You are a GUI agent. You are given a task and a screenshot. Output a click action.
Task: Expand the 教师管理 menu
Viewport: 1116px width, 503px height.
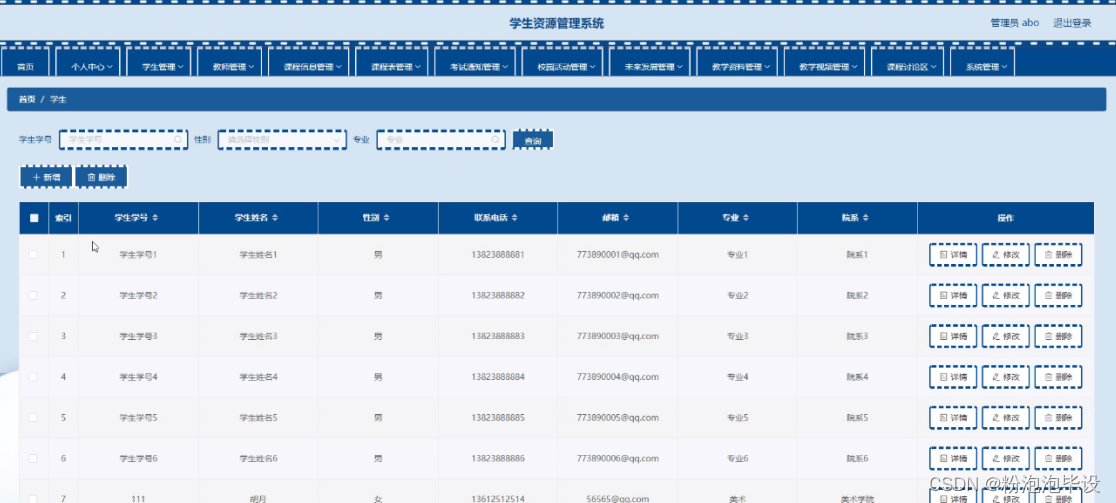(x=229, y=63)
